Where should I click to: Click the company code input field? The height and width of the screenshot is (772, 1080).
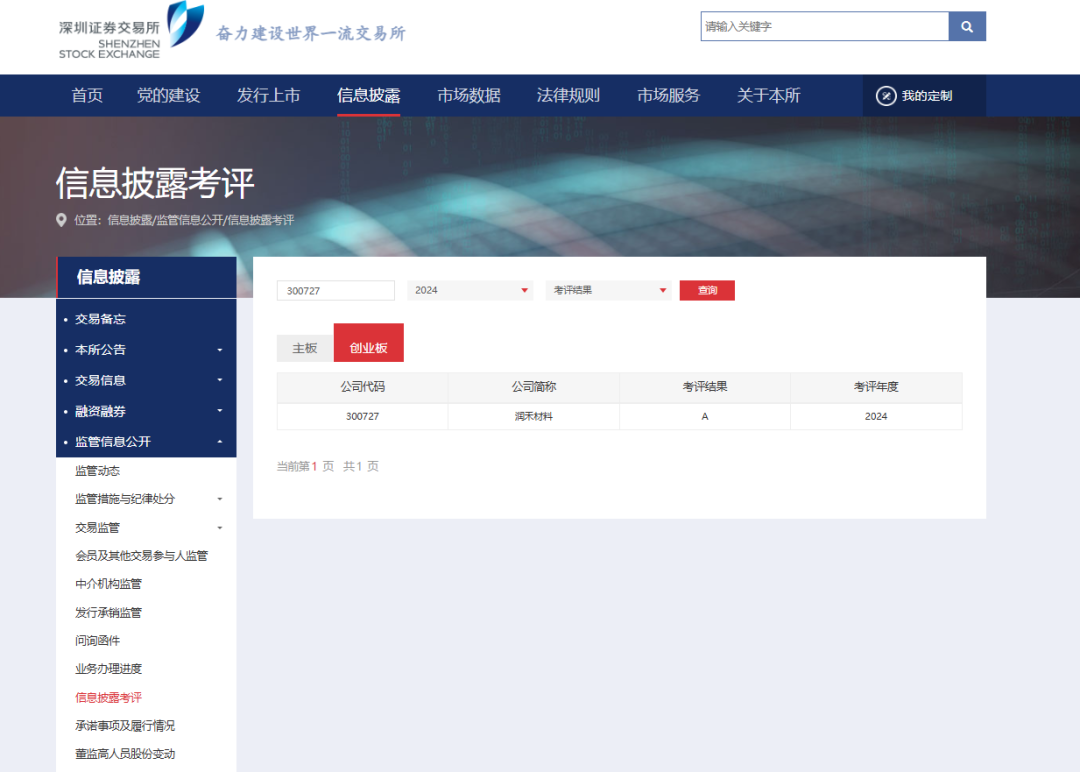click(x=336, y=290)
